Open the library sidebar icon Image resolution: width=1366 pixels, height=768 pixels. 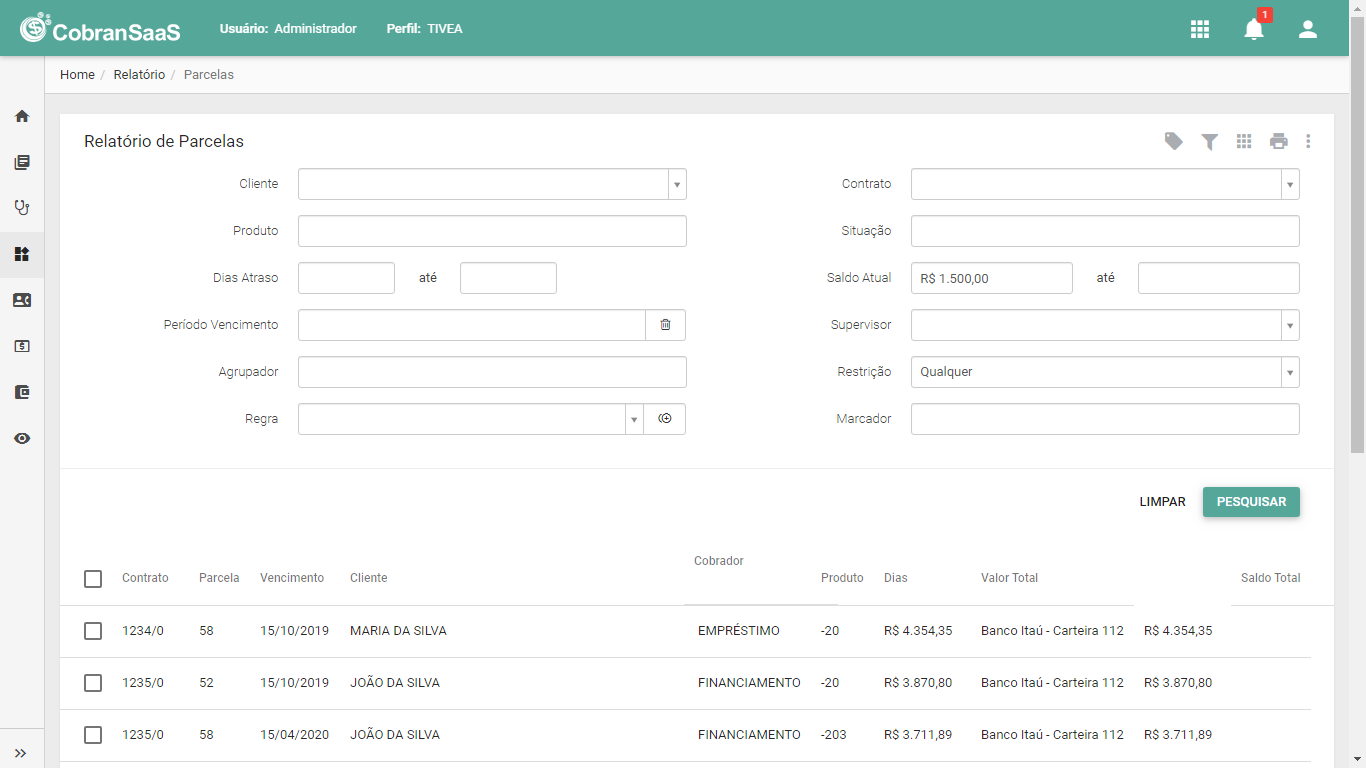coord(22,162)
